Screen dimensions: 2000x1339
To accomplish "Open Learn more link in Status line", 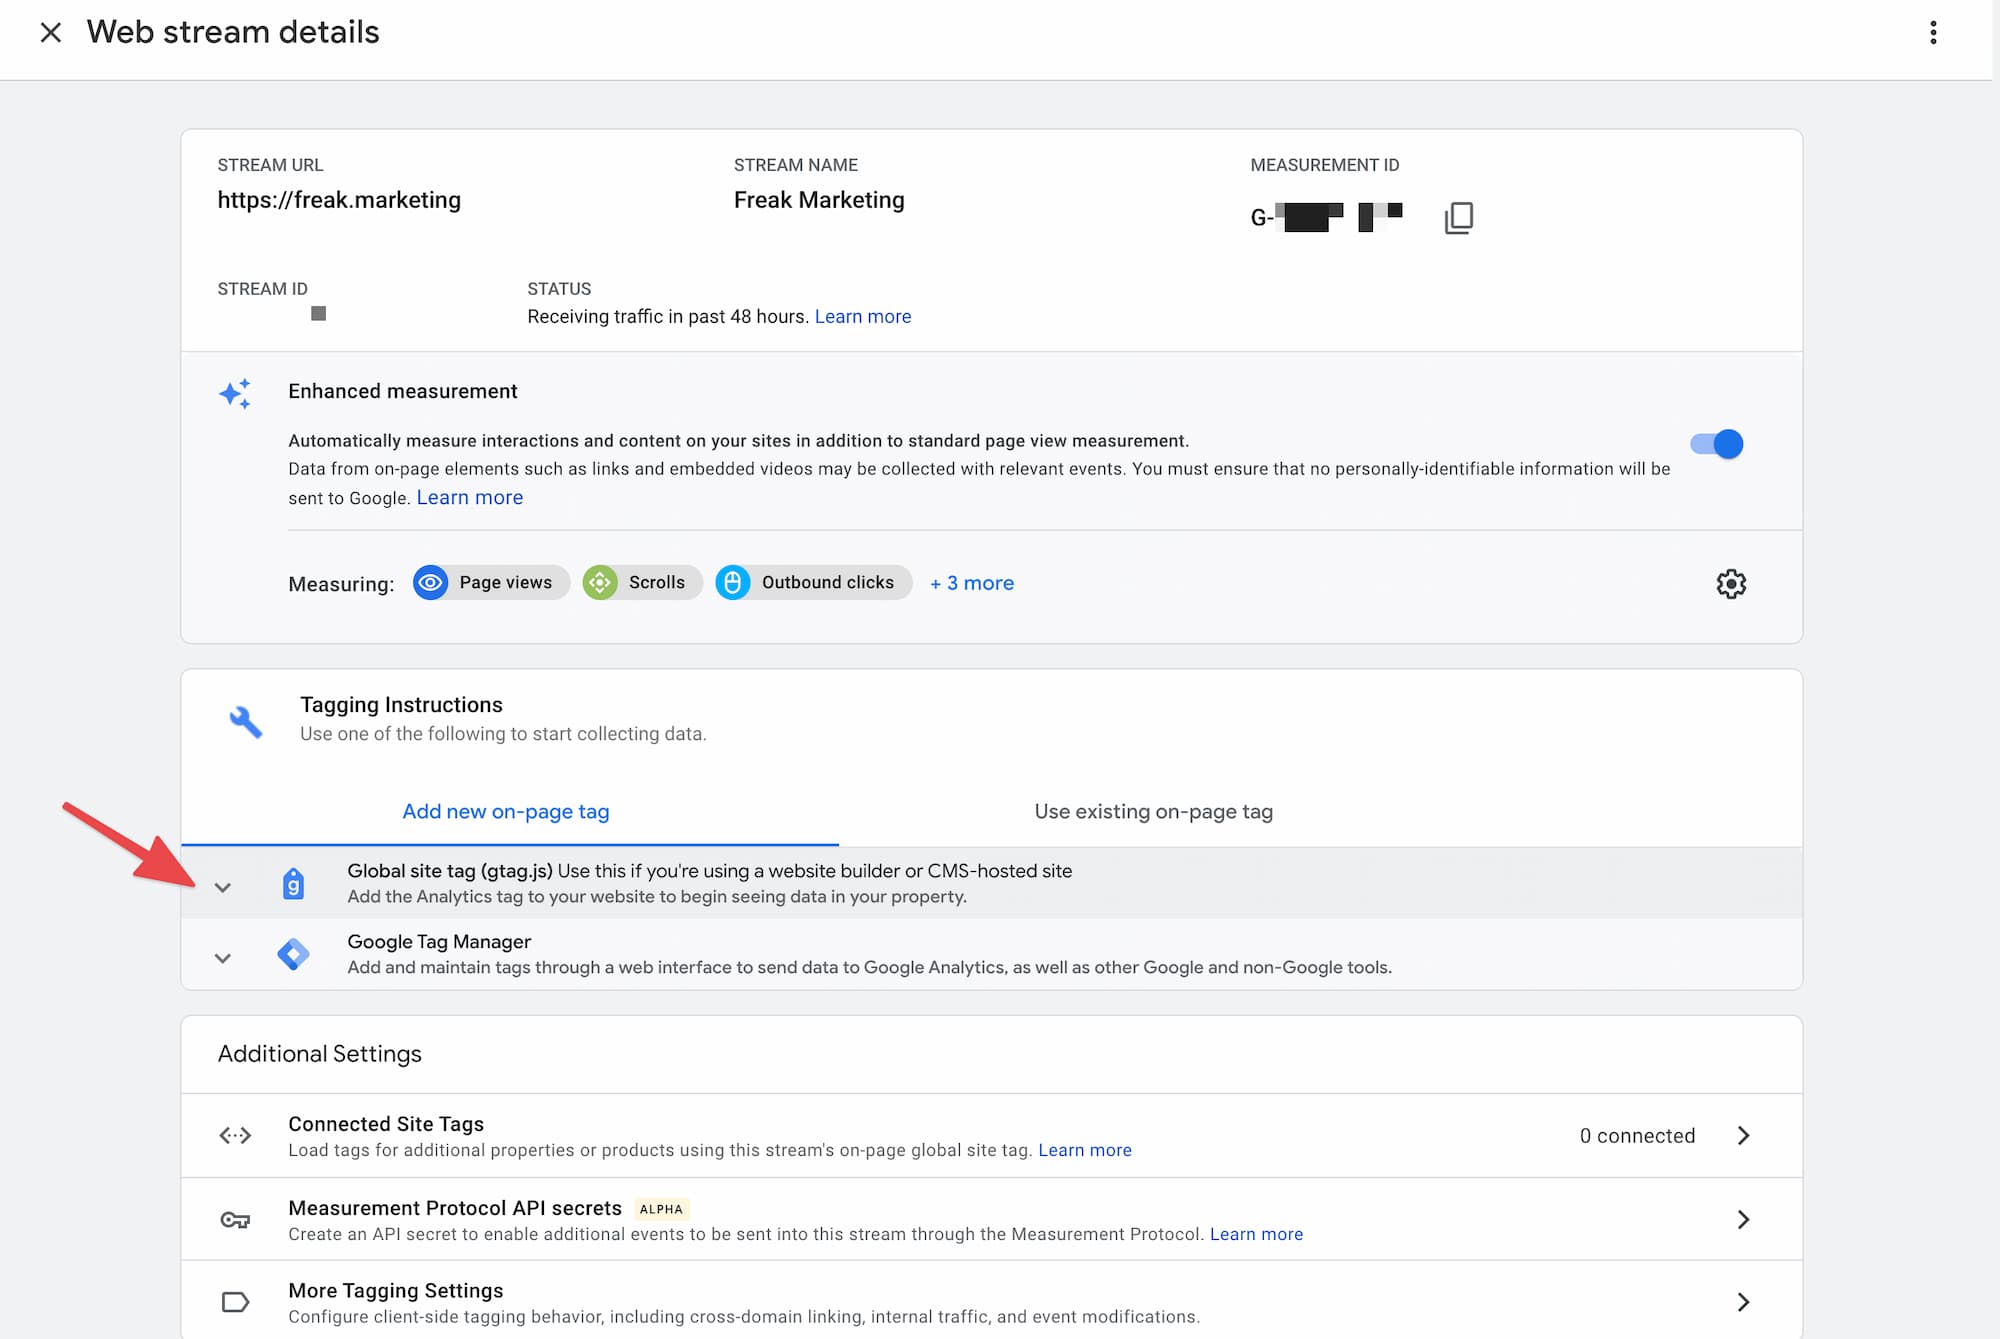I will coord(863,317).
